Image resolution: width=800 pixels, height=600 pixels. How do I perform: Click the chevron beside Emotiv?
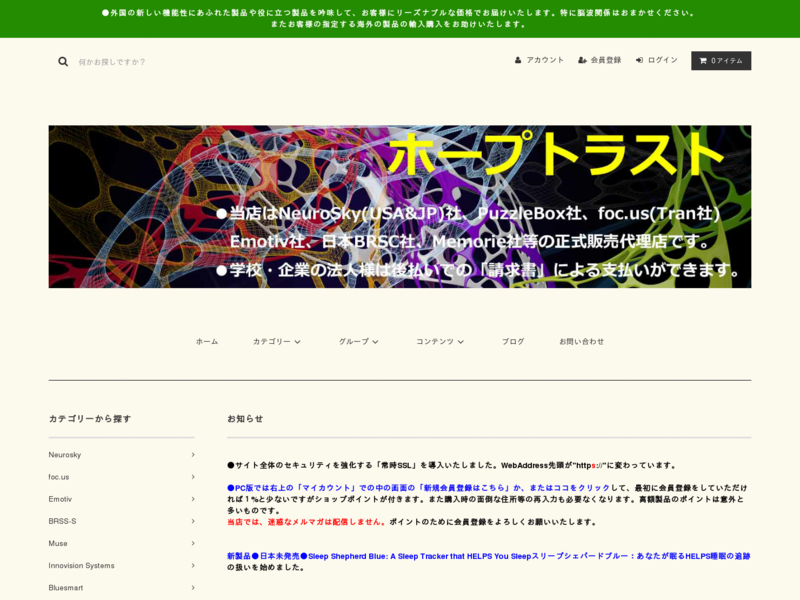coord(193,499)
